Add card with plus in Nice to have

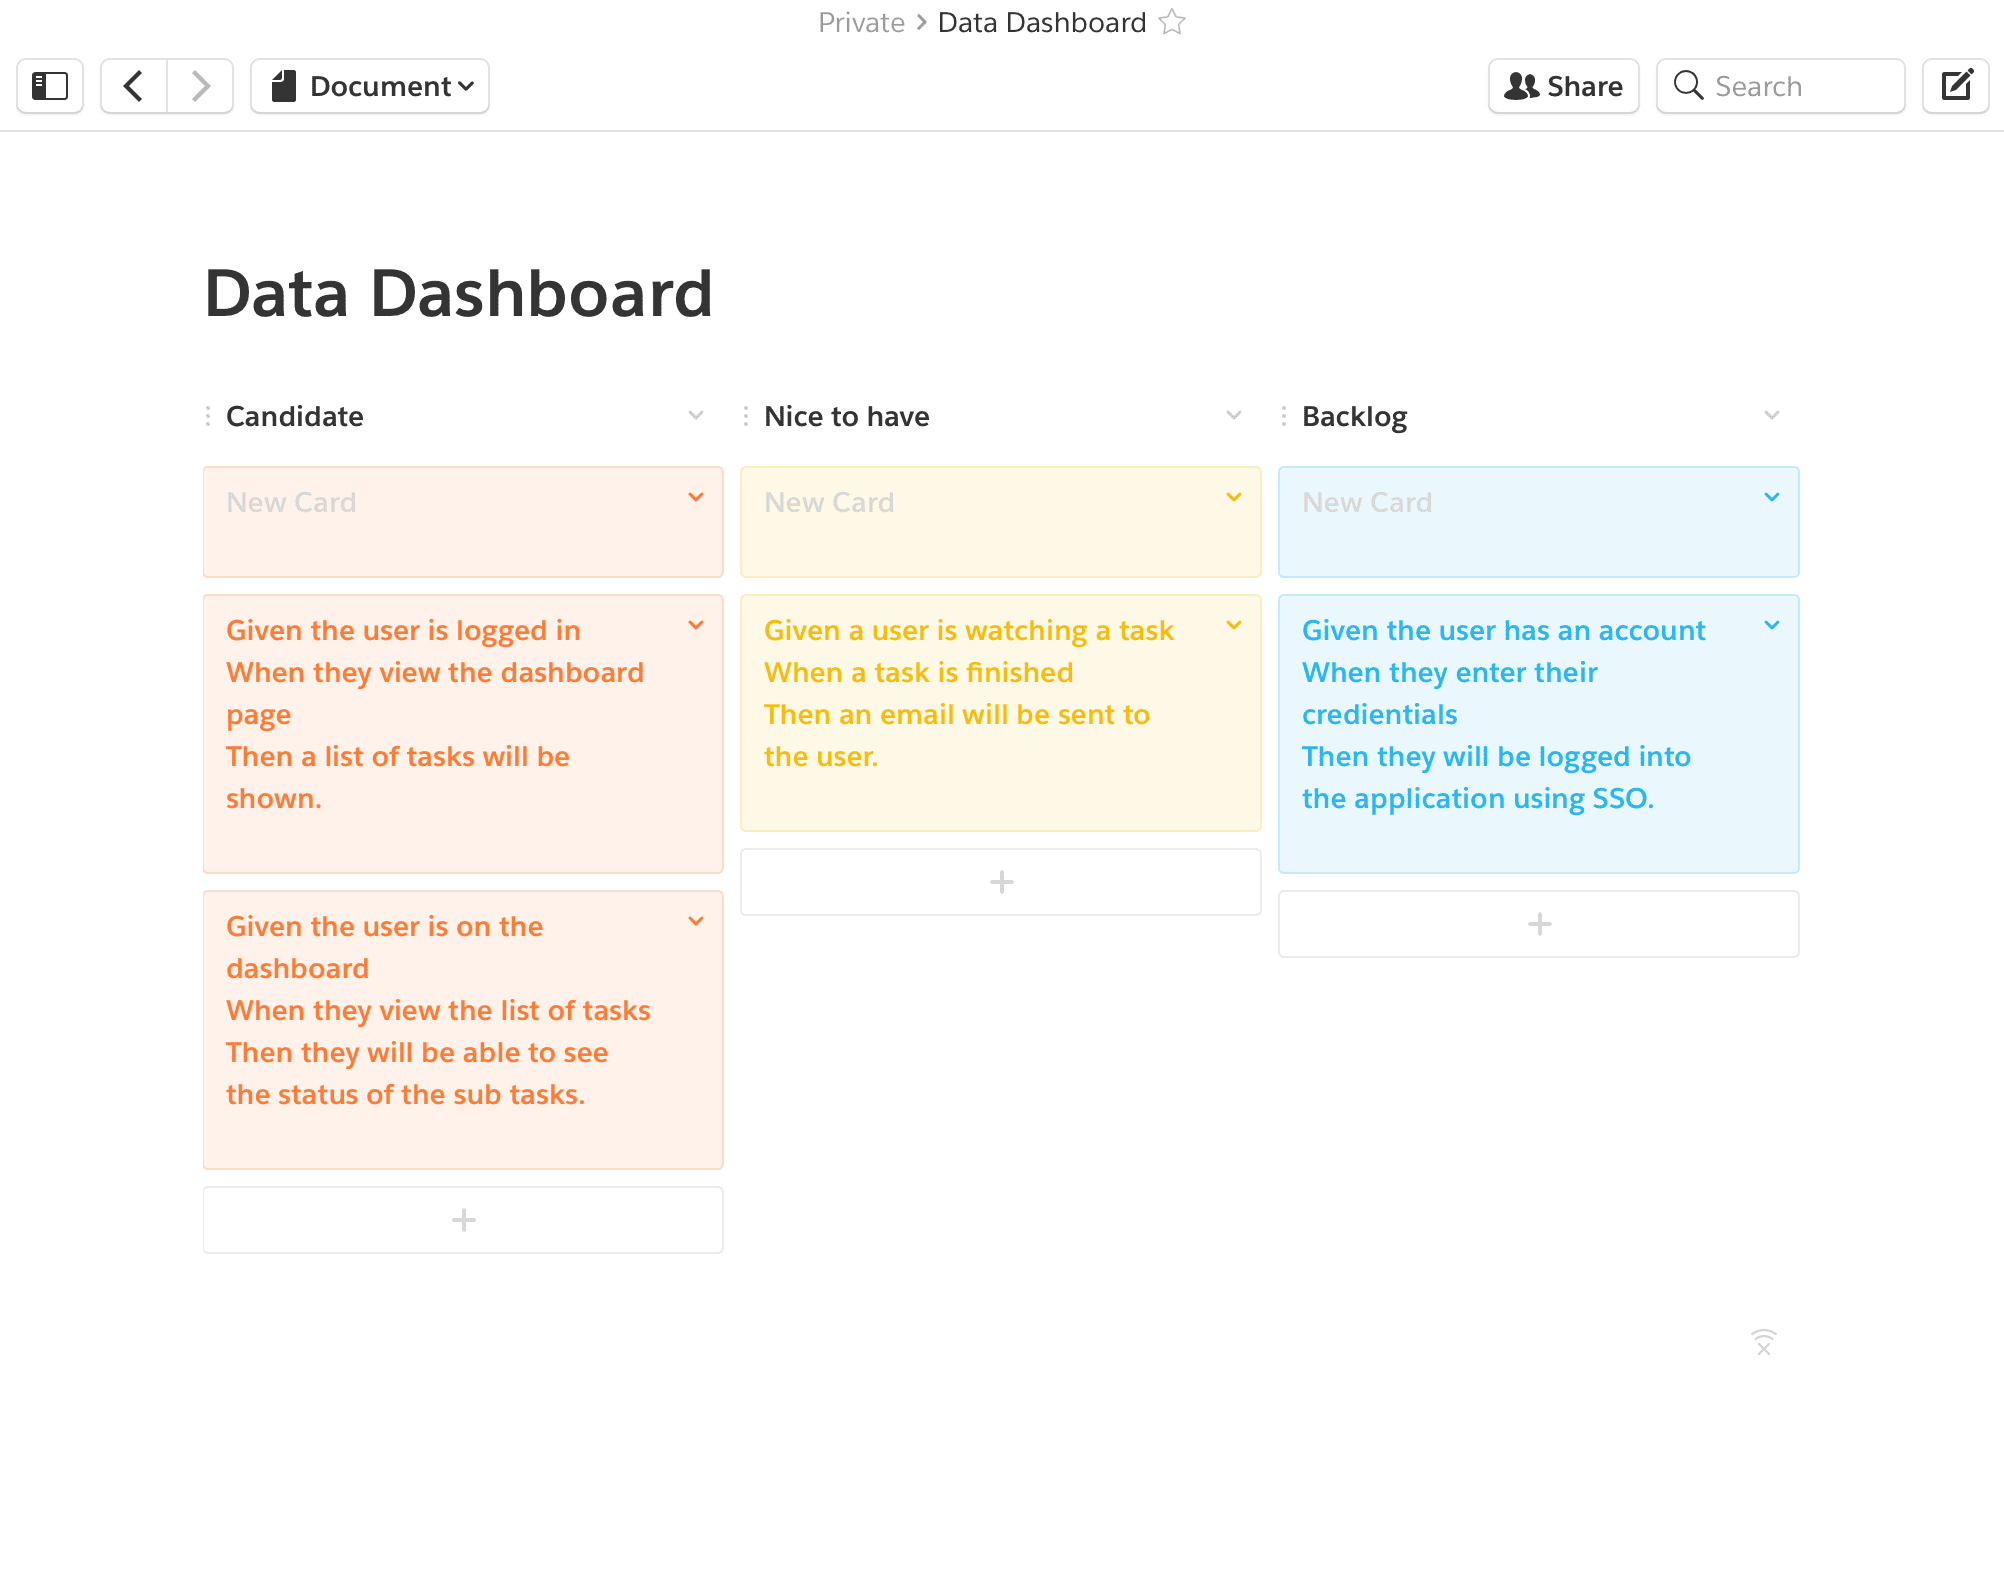pyautogui.click(x=1001, y=882)
